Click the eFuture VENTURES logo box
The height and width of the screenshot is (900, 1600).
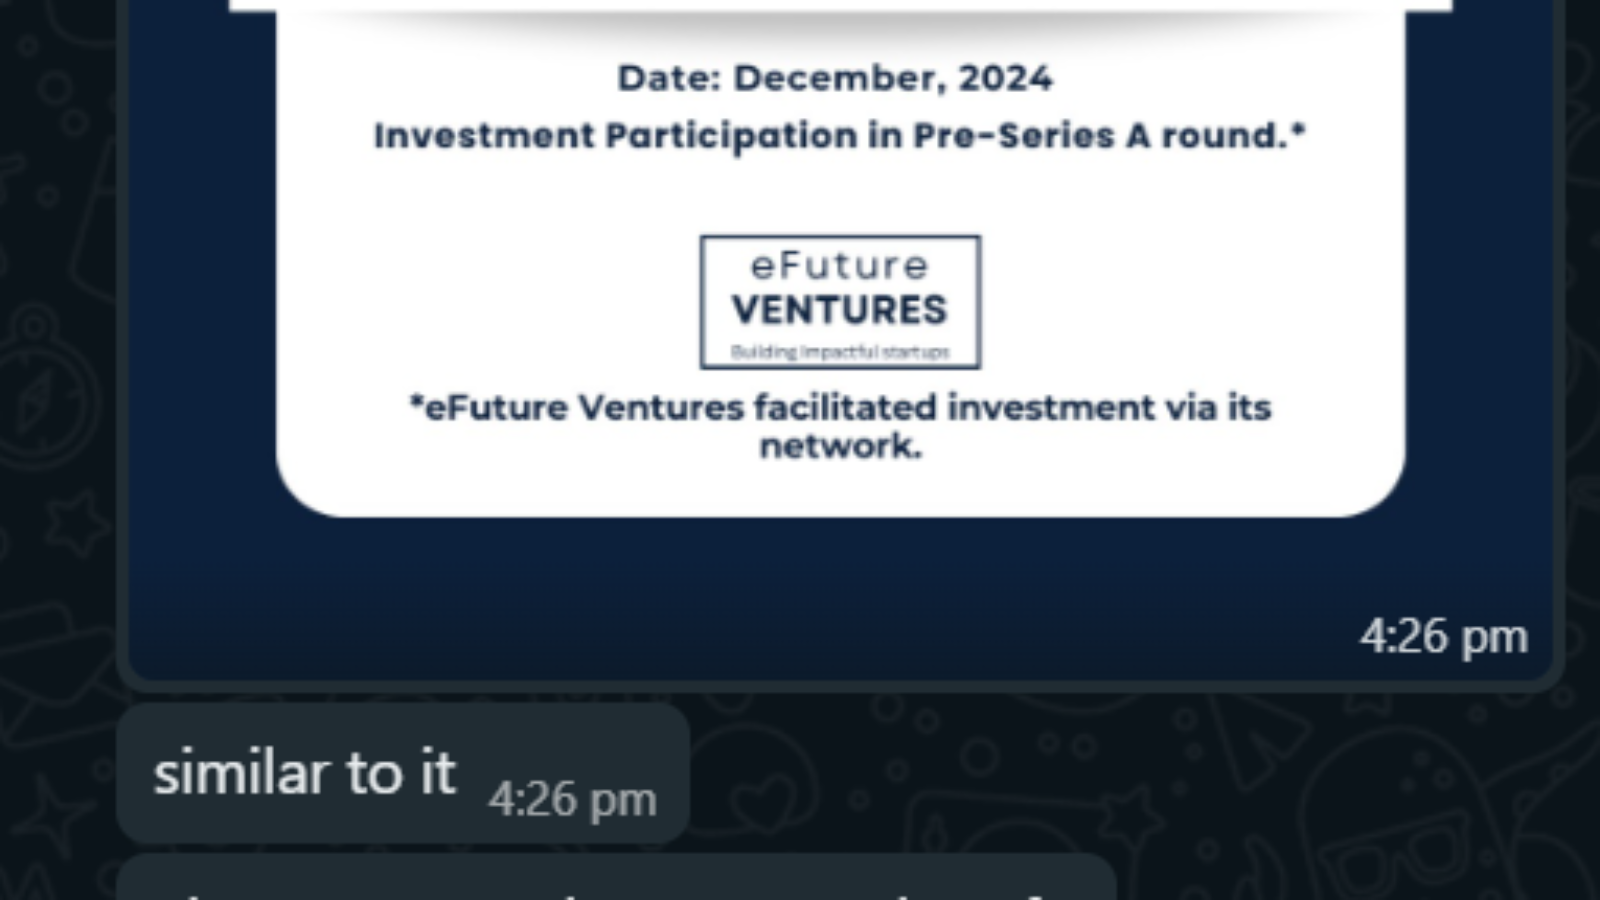(x=840, y=302)
